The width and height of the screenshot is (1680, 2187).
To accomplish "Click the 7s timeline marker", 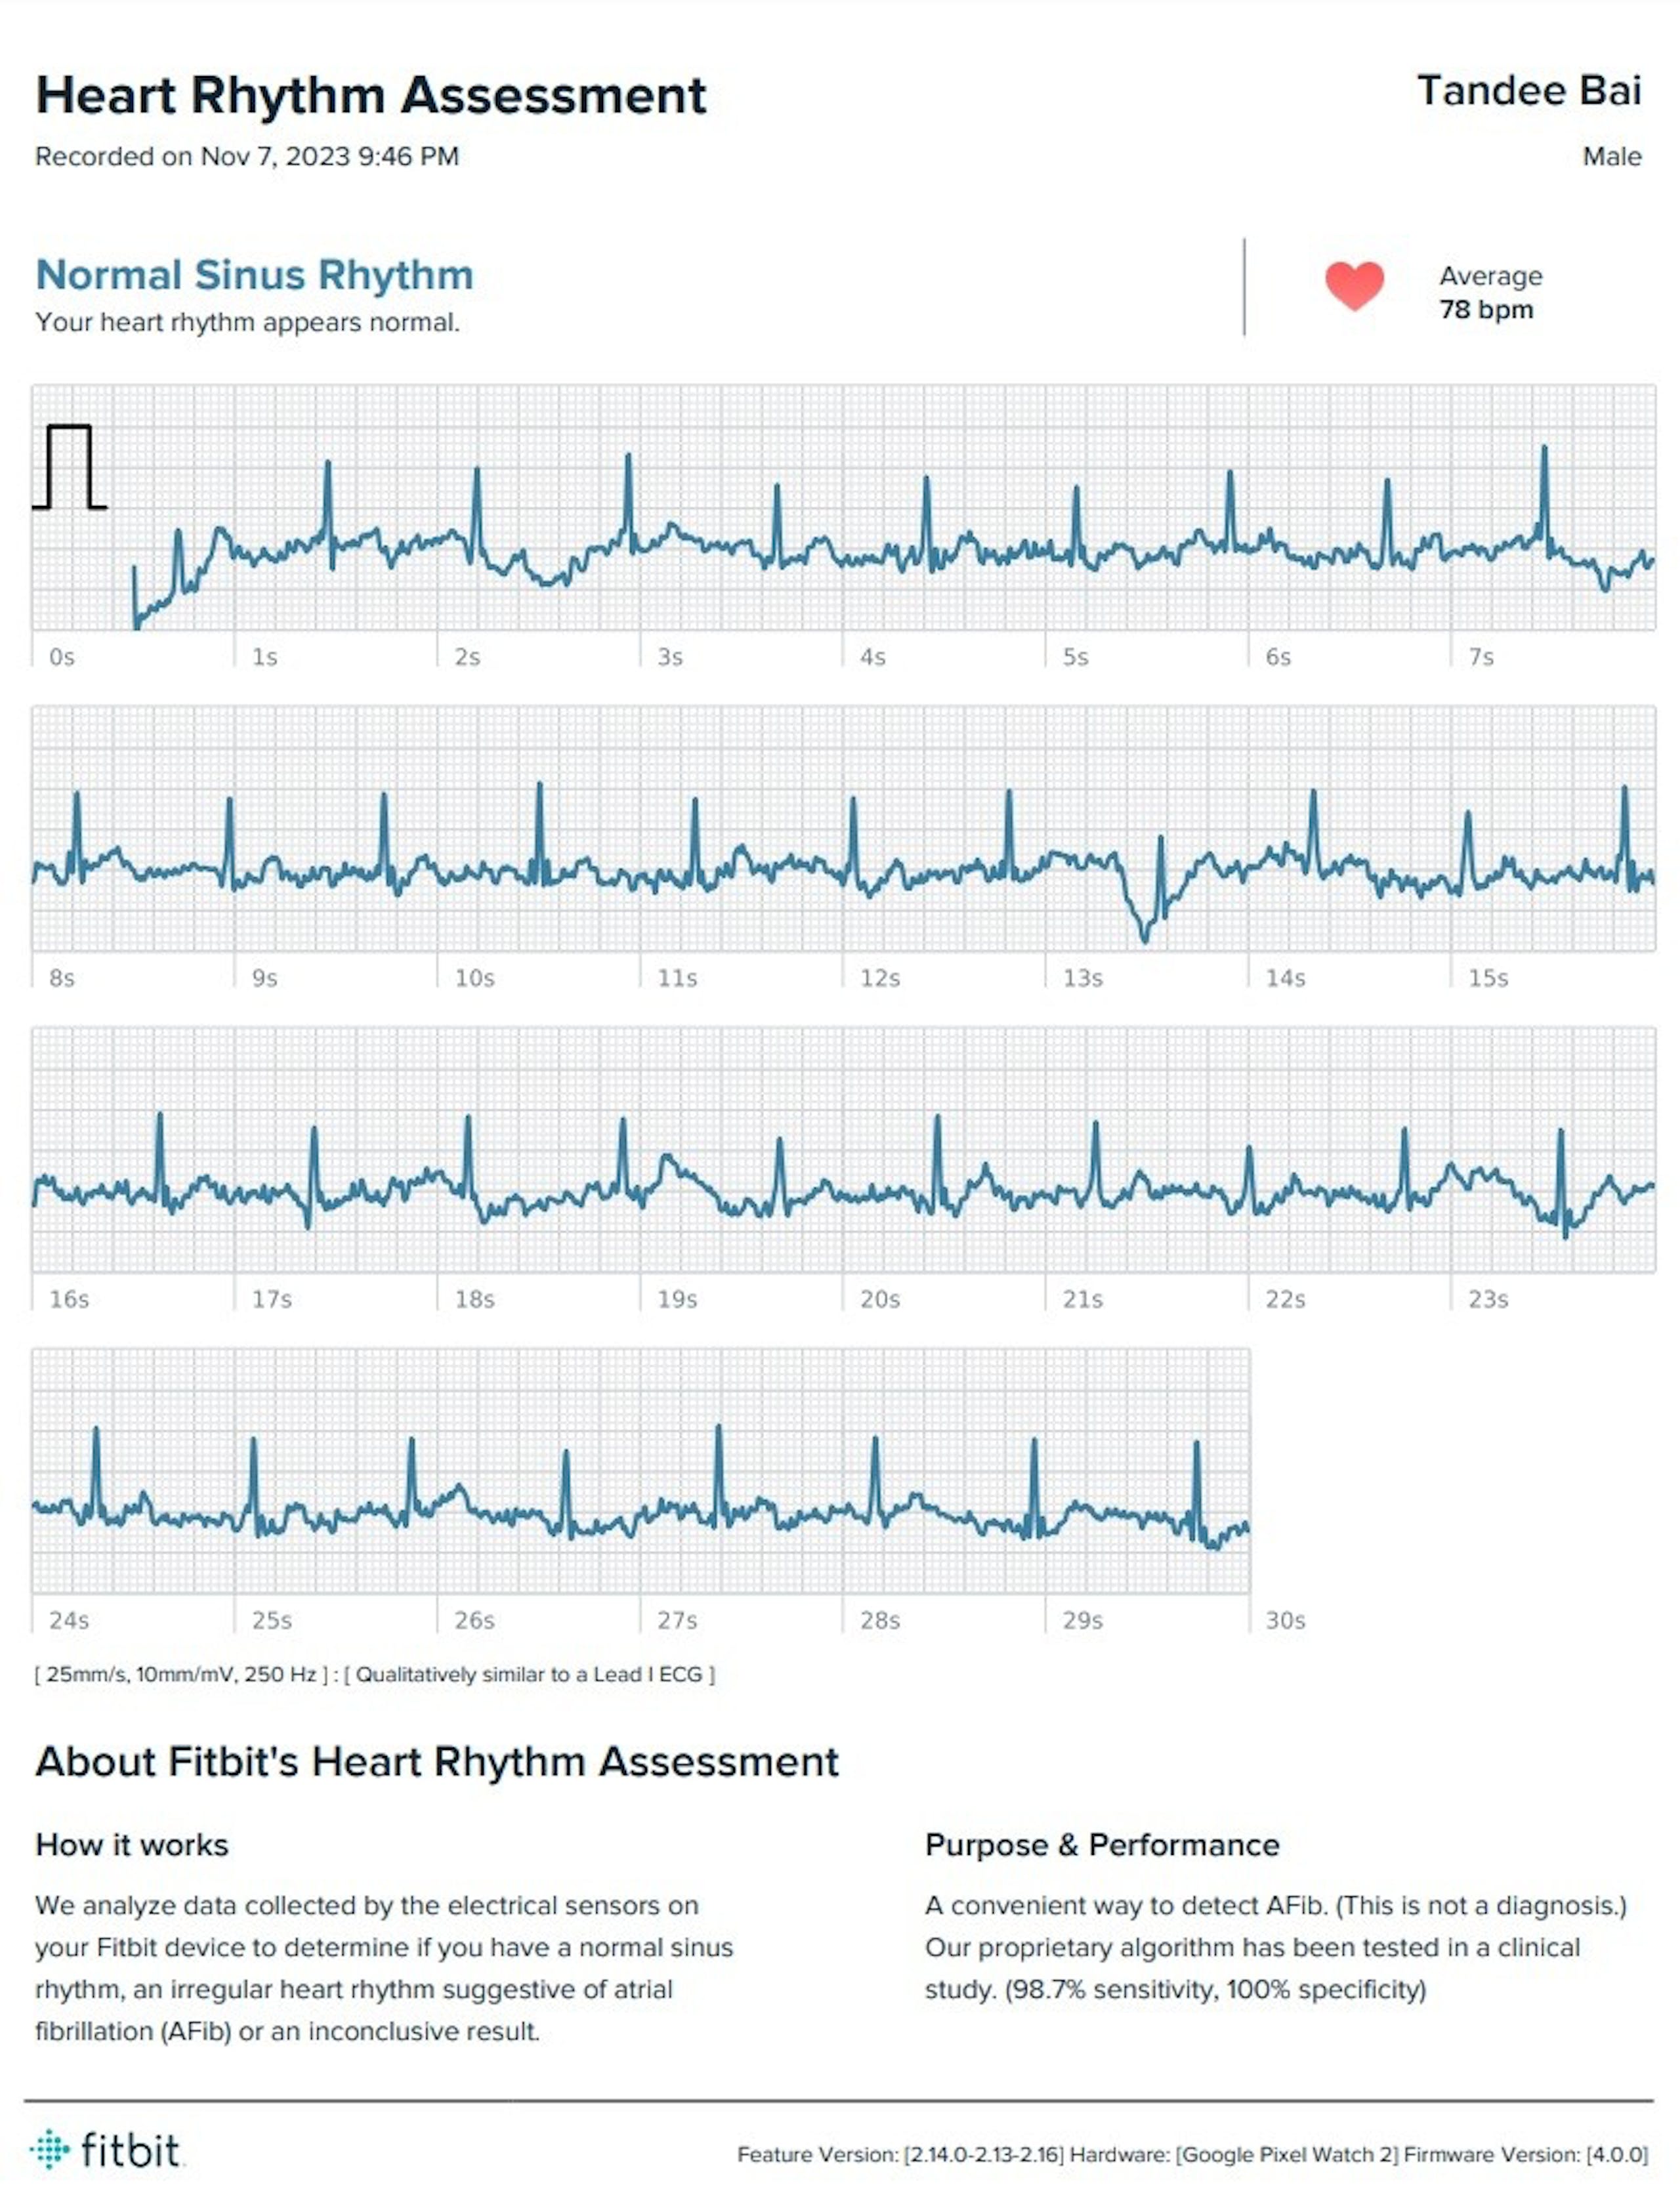I will click(x=1481, y=657).
